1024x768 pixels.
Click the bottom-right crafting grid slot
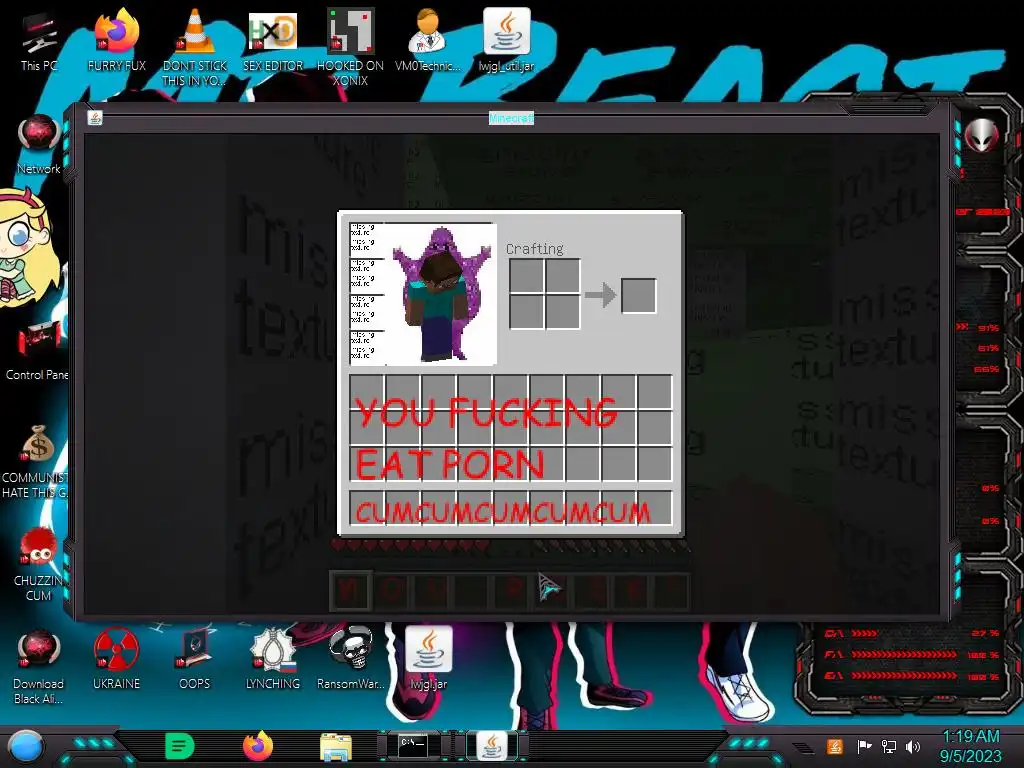(x=562, y=312)
